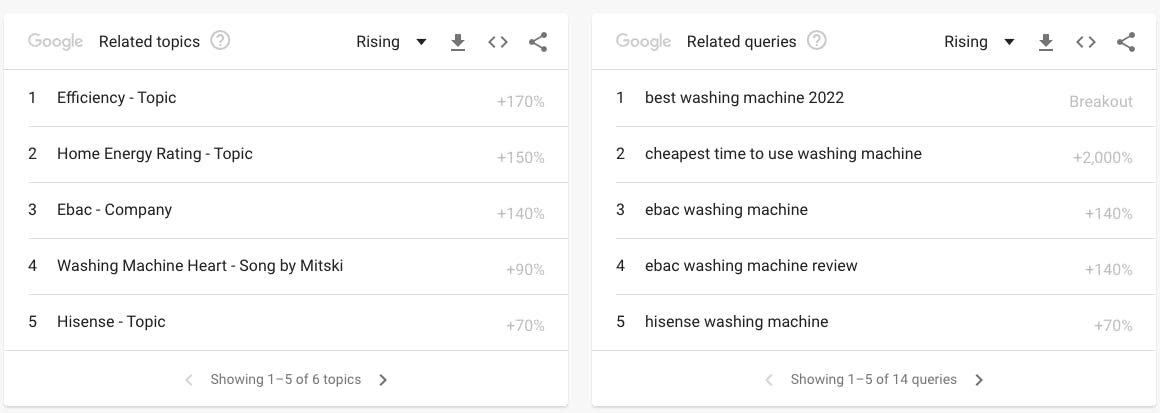The width and height of the screenshot is (1160, 413).
Task: Expand Rising dropdown in Related queries
Action: coord(979,42)
